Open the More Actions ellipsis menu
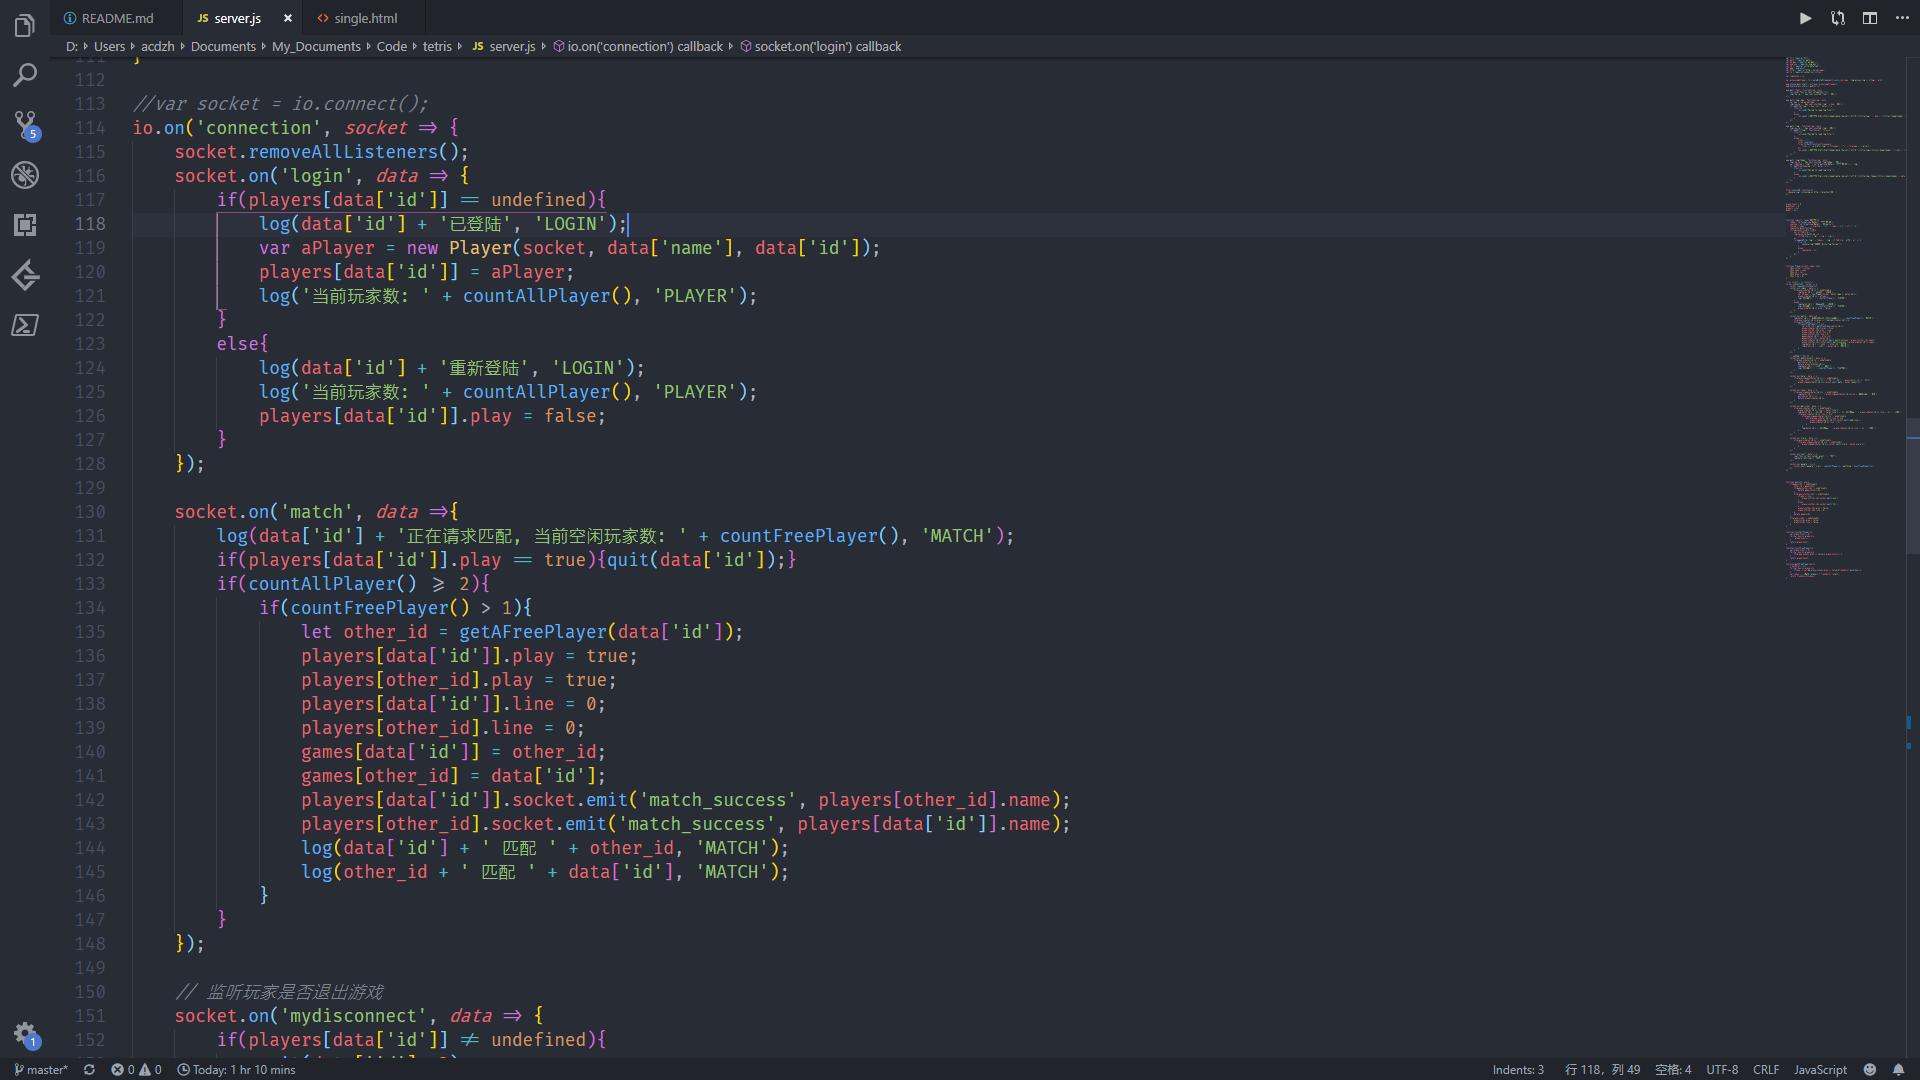This screenshot has height=1080, width=1920. [1902, 18]
